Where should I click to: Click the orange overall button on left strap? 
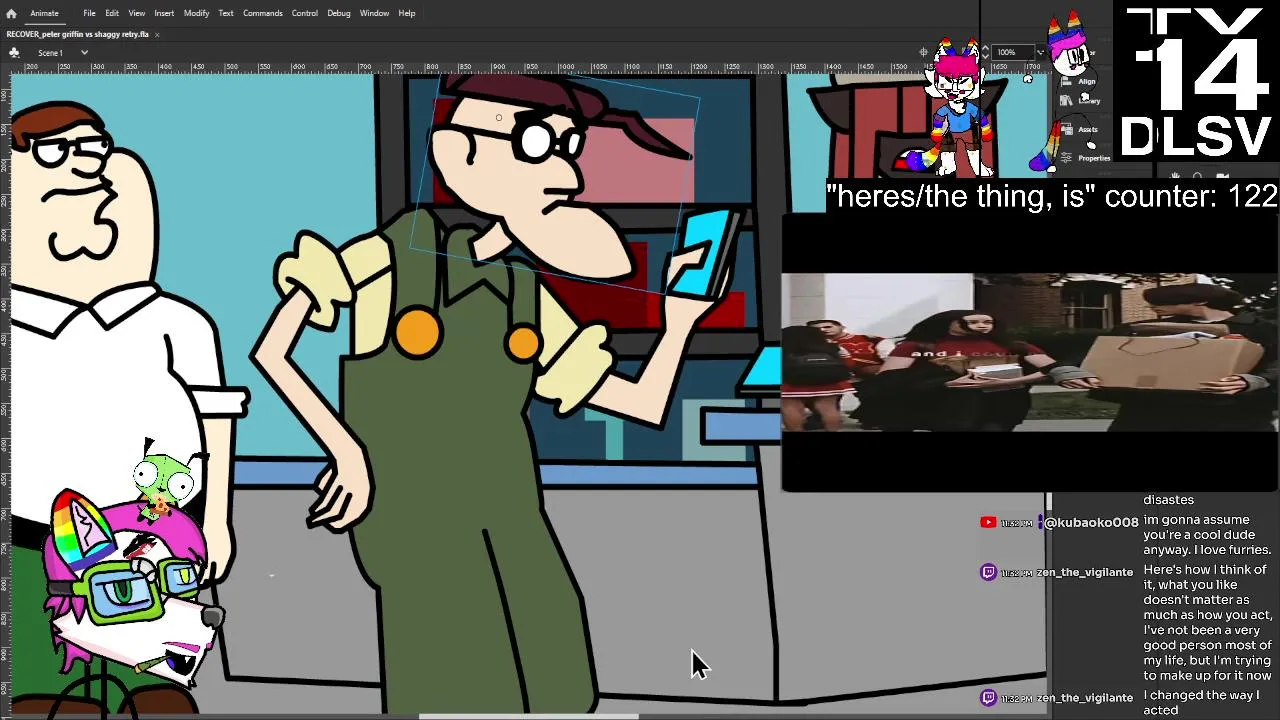pos(417,332)
